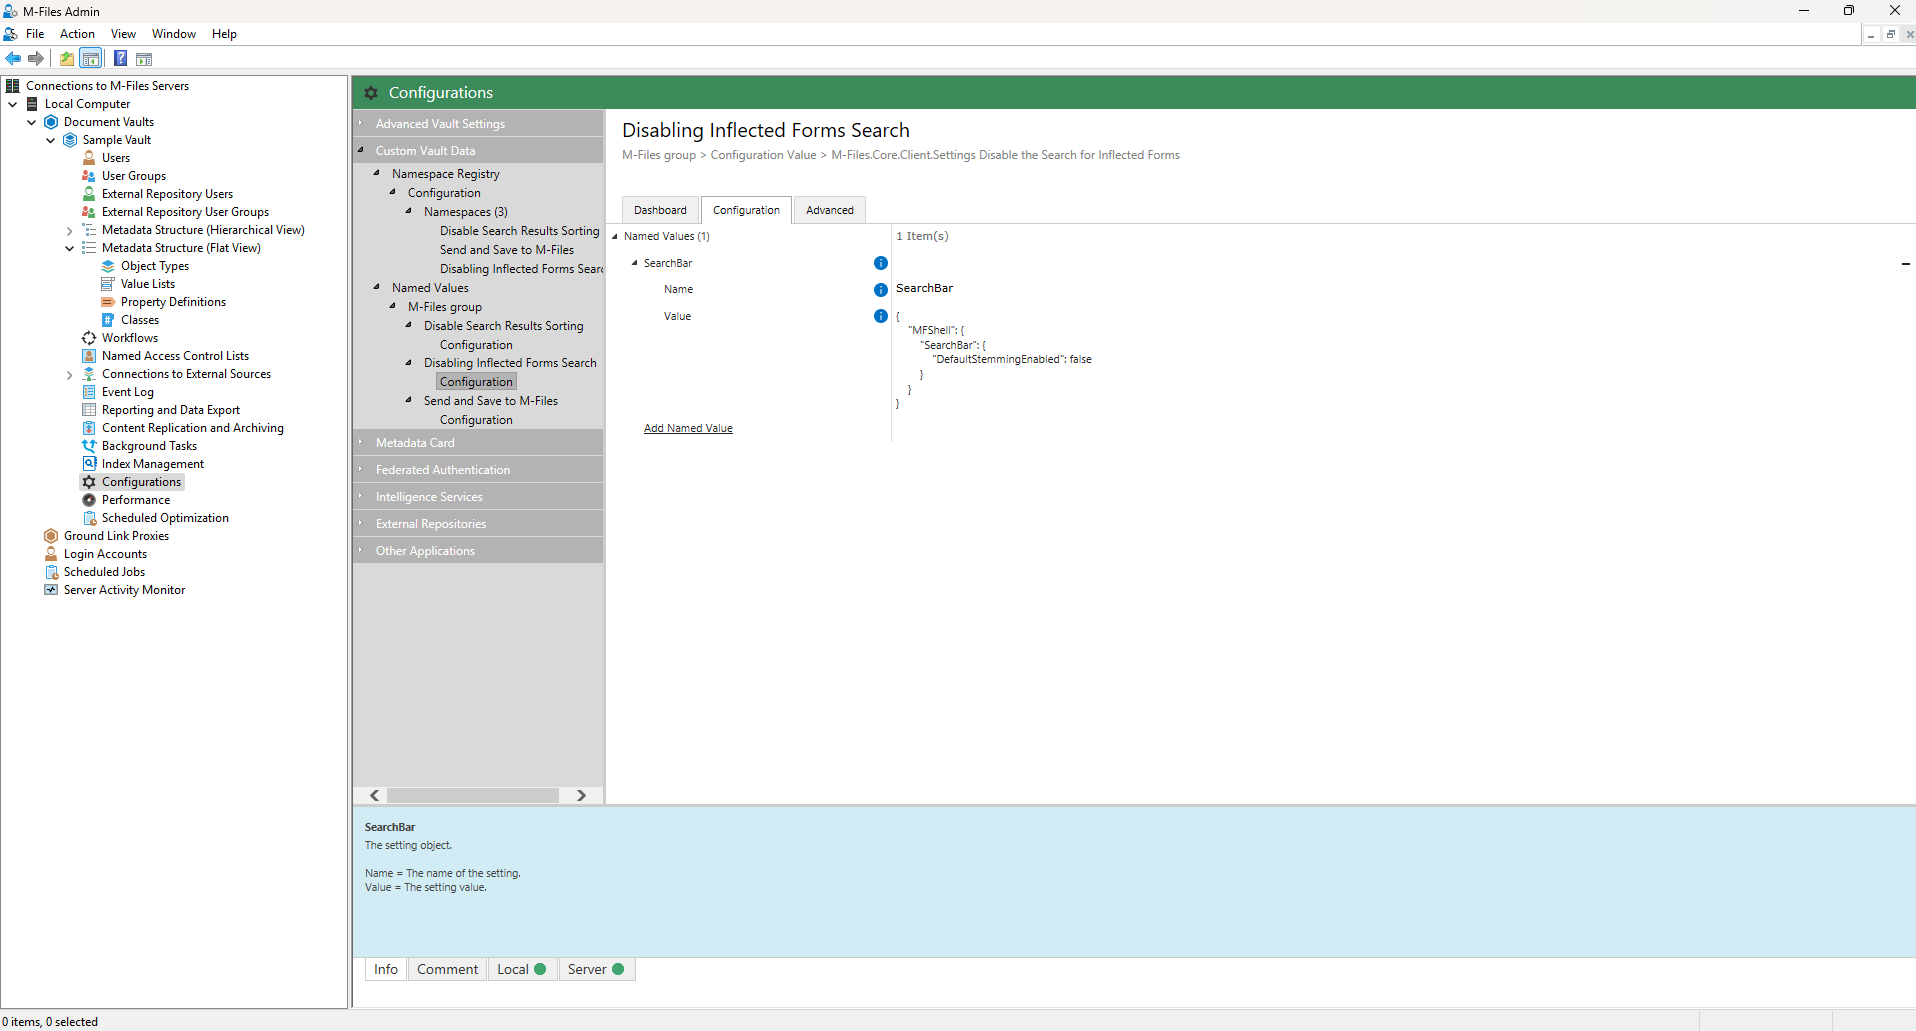Open the Comment bottom tab
The image size is (1916, 1031).
[447, 969]
